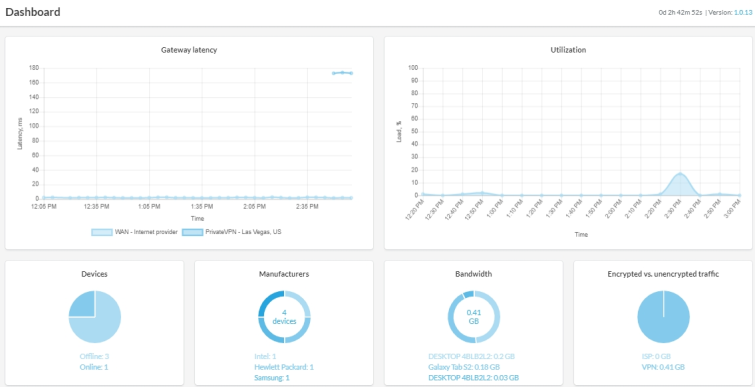The height and width of the screenshot is (387, 755).
Task: Select the Online: 1 legend entry
Action: point(94,367)
